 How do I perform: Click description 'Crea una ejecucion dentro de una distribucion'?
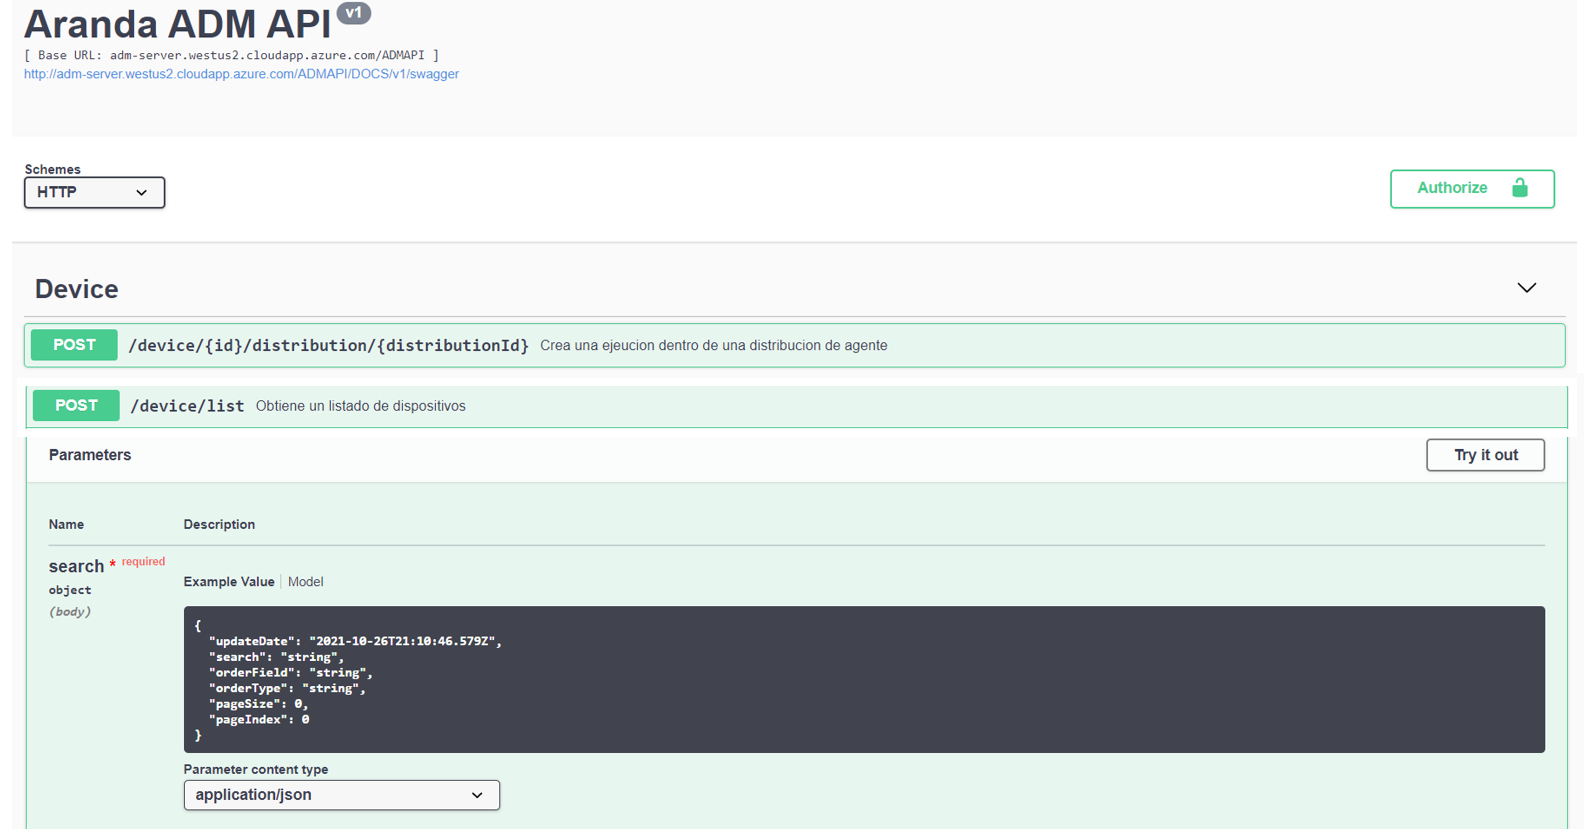point(714,345)
